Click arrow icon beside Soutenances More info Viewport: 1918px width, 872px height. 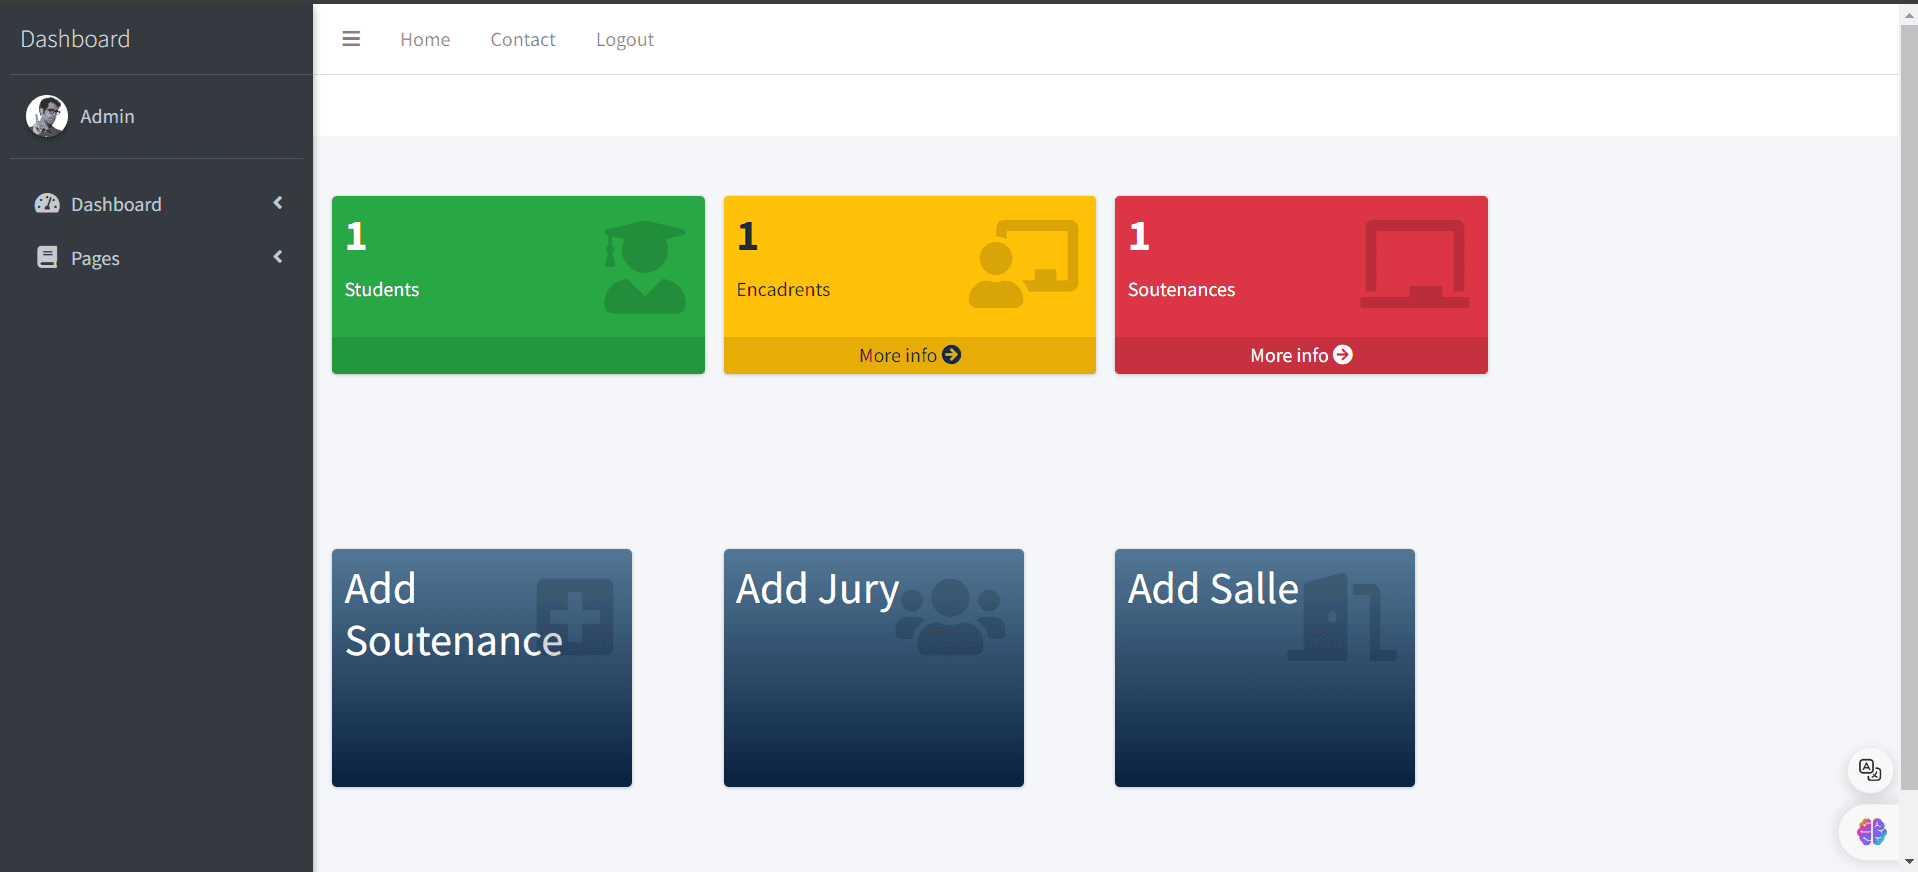(1343, 355)
